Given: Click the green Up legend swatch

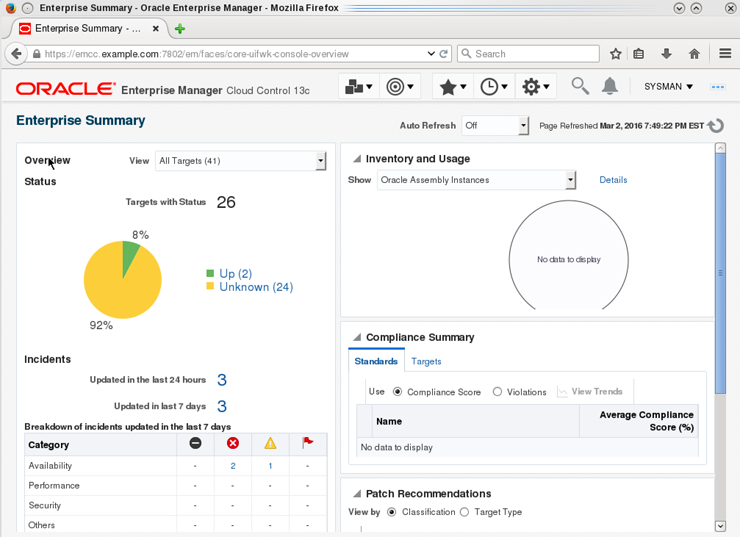Looking at the screenshot, I should pos(210,273).
